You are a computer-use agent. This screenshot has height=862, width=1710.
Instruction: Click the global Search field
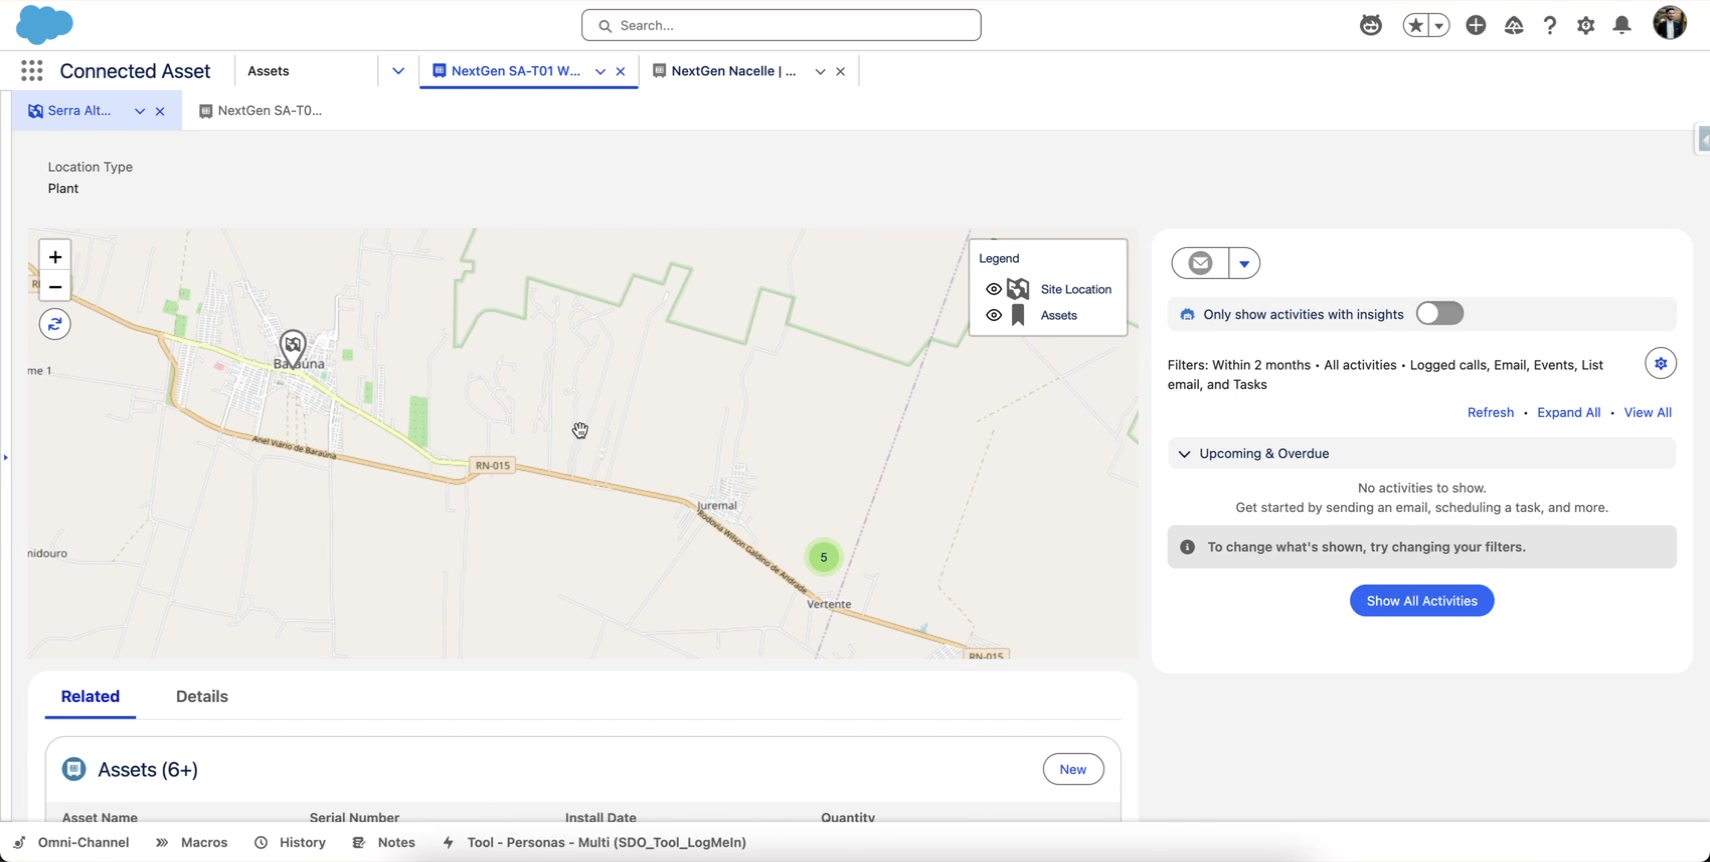point(781,25)
